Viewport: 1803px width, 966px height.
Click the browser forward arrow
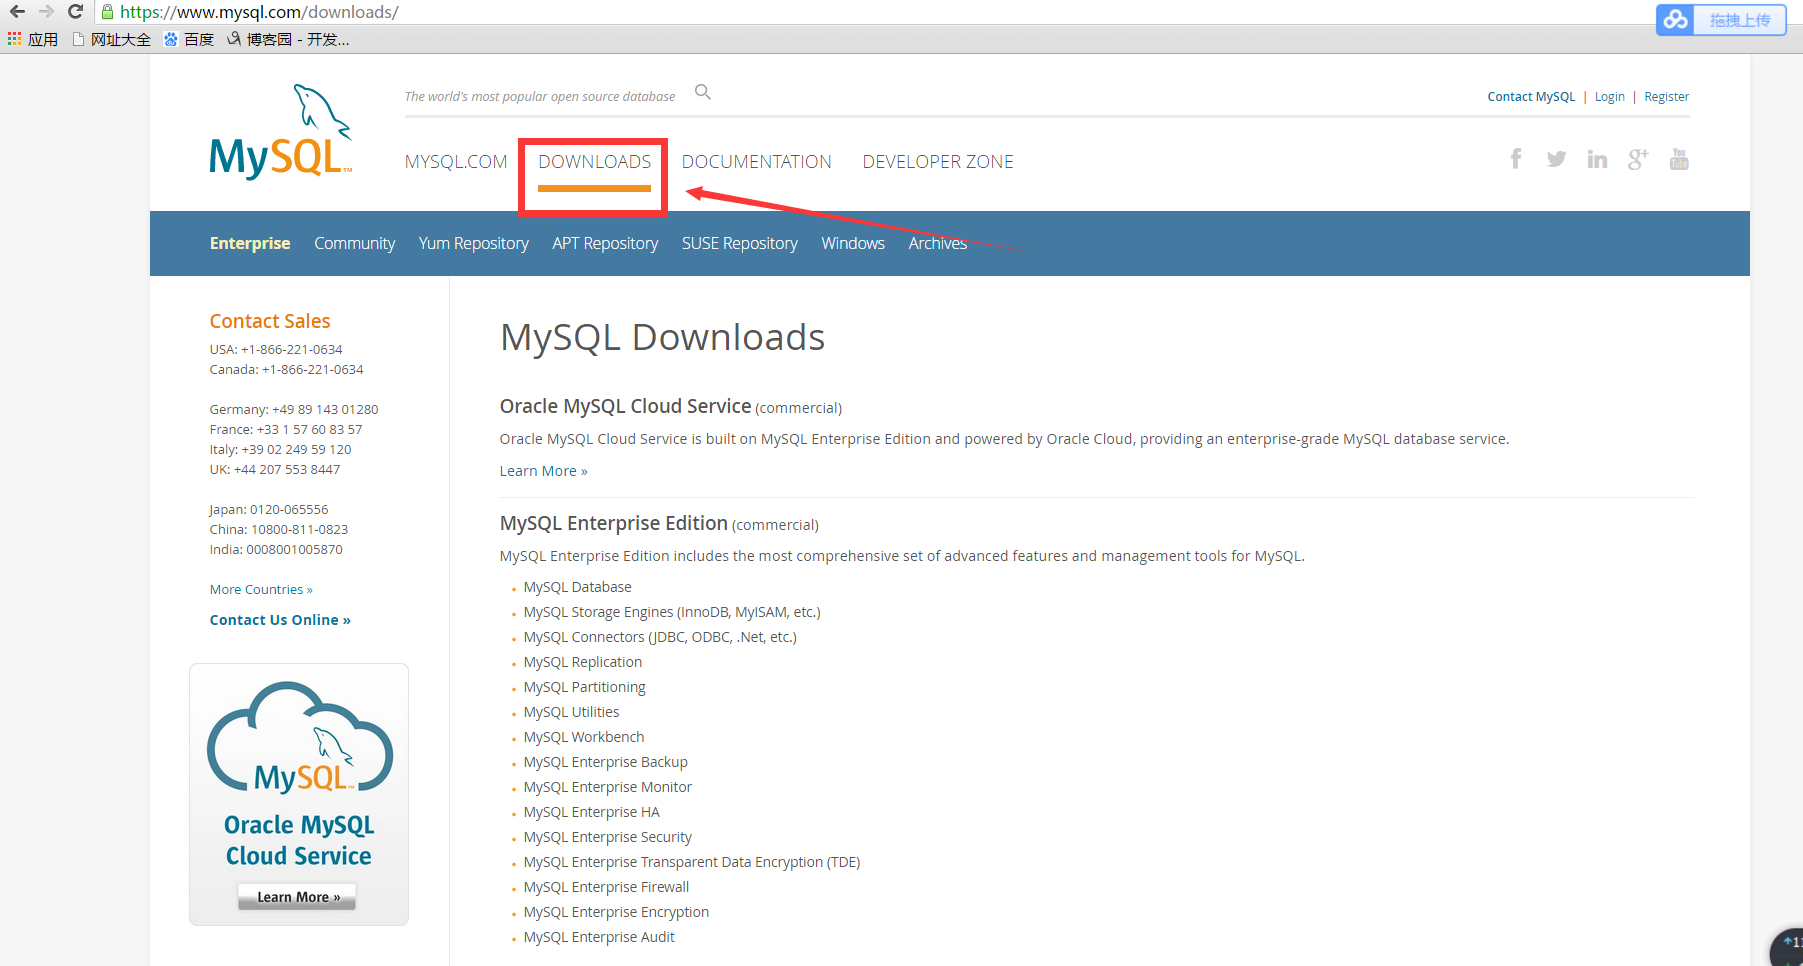click(46, 12)
